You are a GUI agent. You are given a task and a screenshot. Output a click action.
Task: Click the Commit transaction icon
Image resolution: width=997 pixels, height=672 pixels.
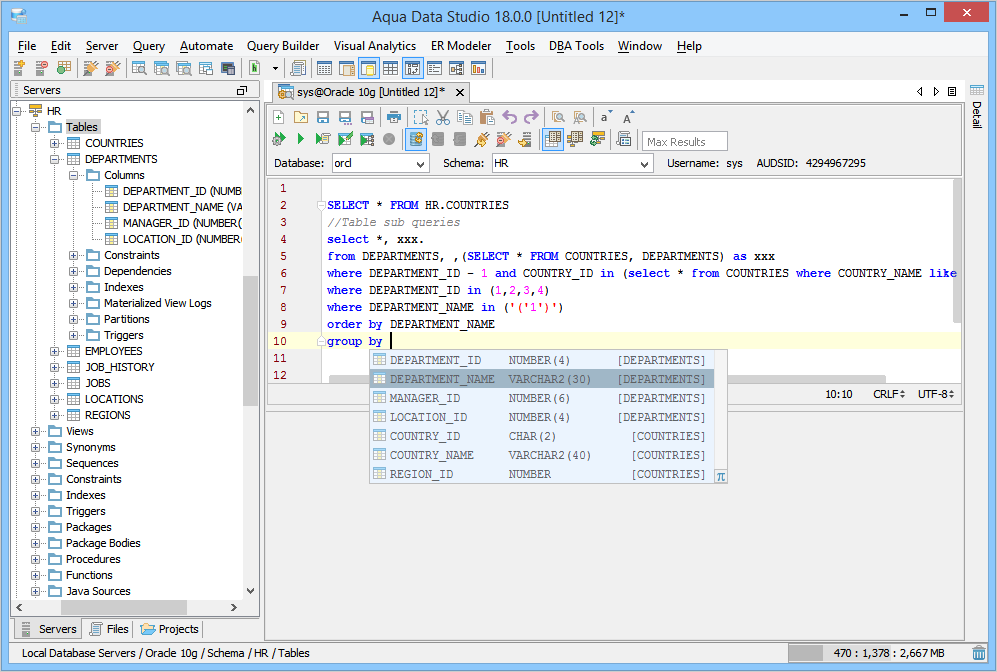pyautogui.click(x=438, y=139)
